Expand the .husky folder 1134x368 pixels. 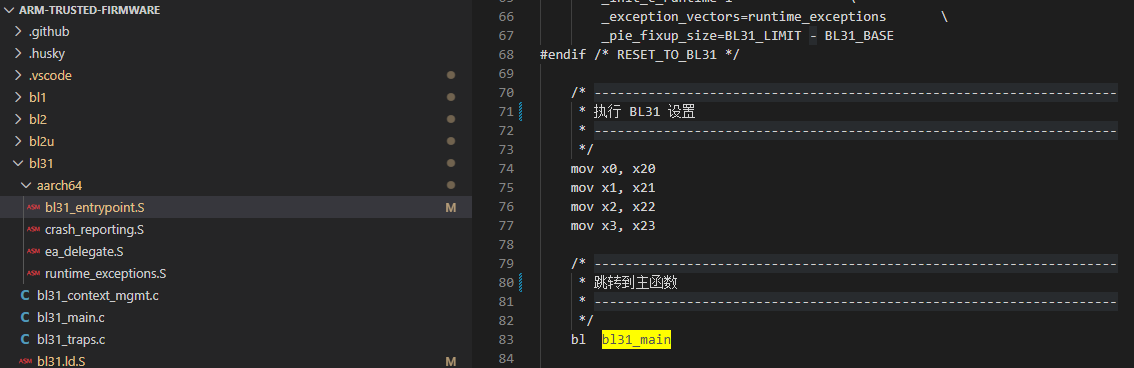point(19,54)
